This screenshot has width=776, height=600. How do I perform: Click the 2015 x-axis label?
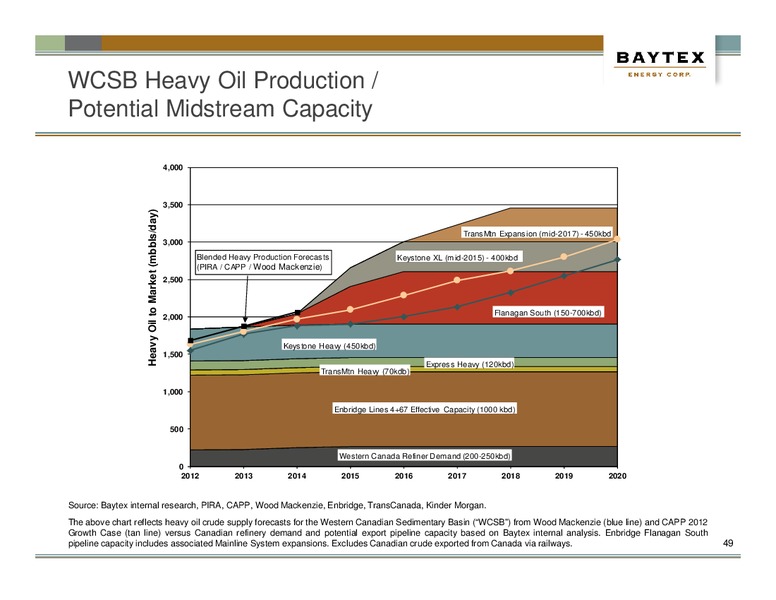tap(350, 476)
